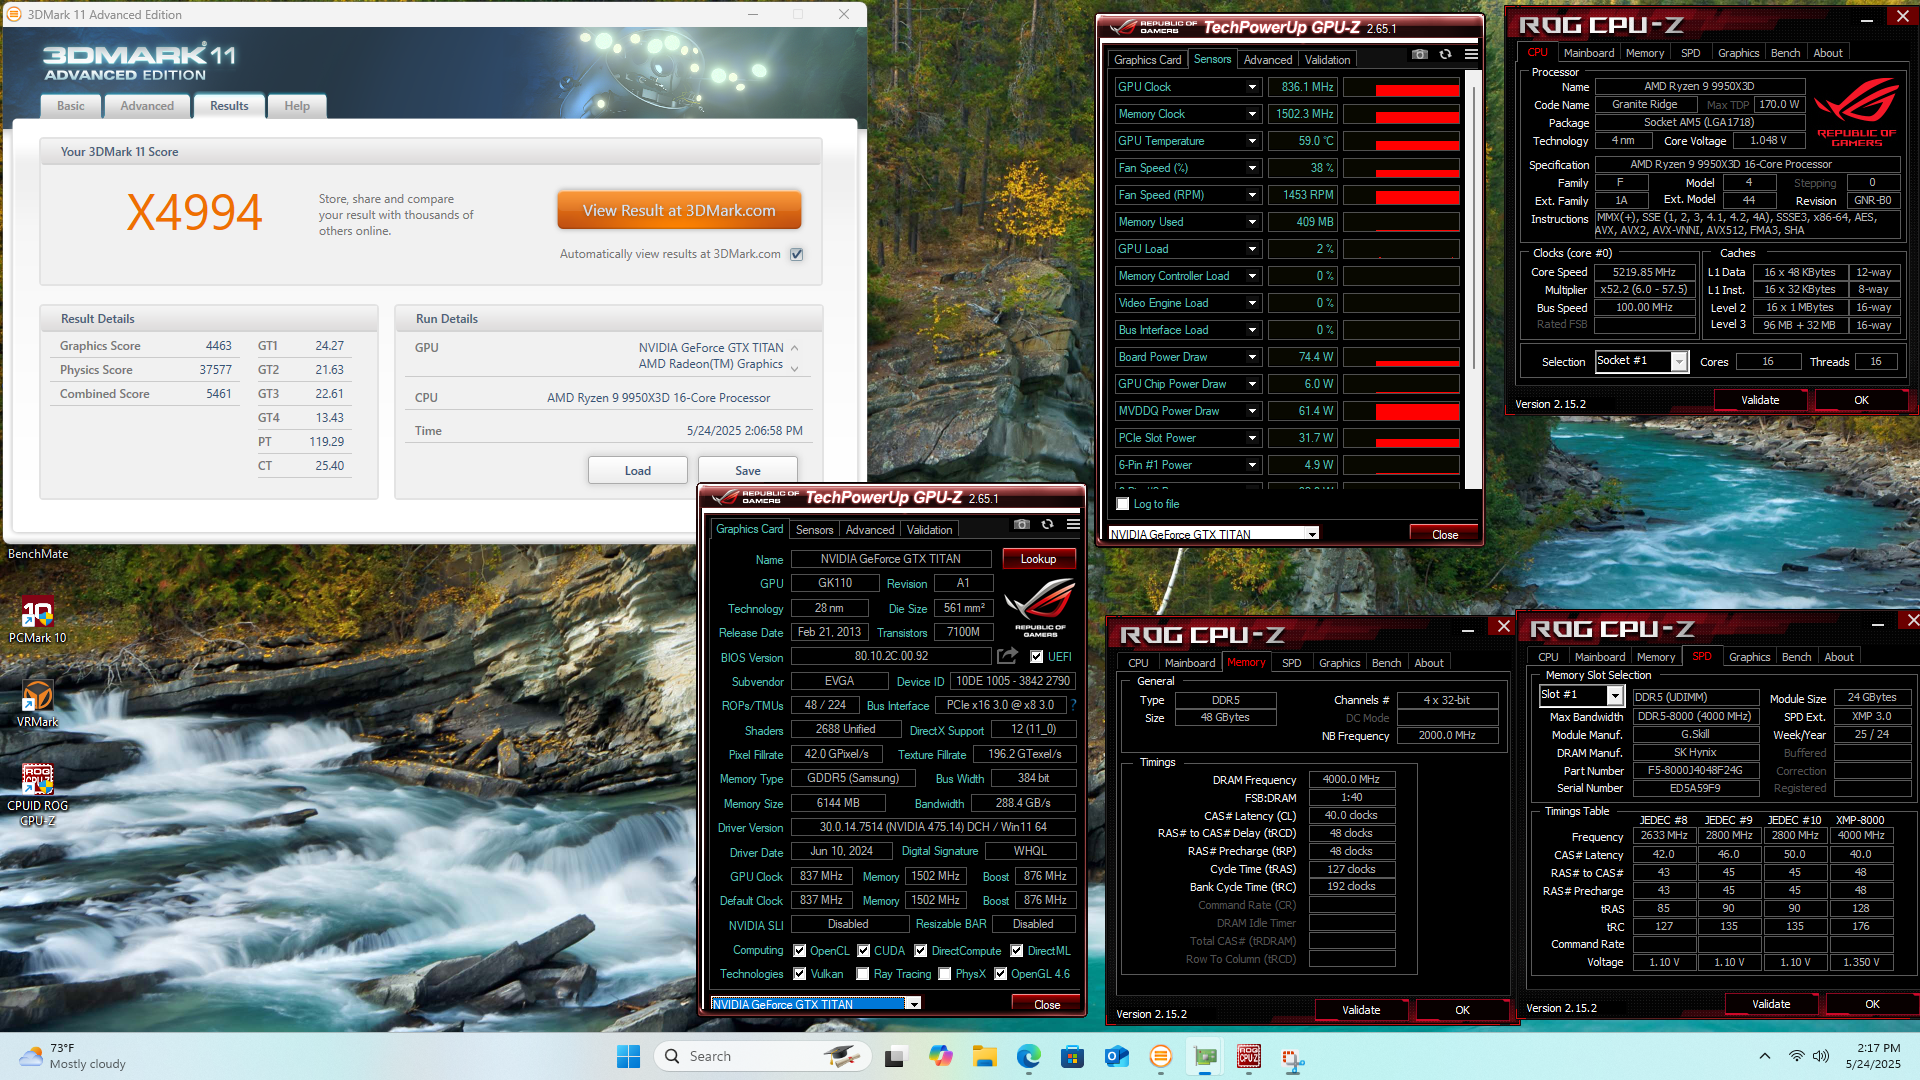Open the PCMark 10 desktop shortcut
Screen dimensions: 1920x1080
[38, 620]
